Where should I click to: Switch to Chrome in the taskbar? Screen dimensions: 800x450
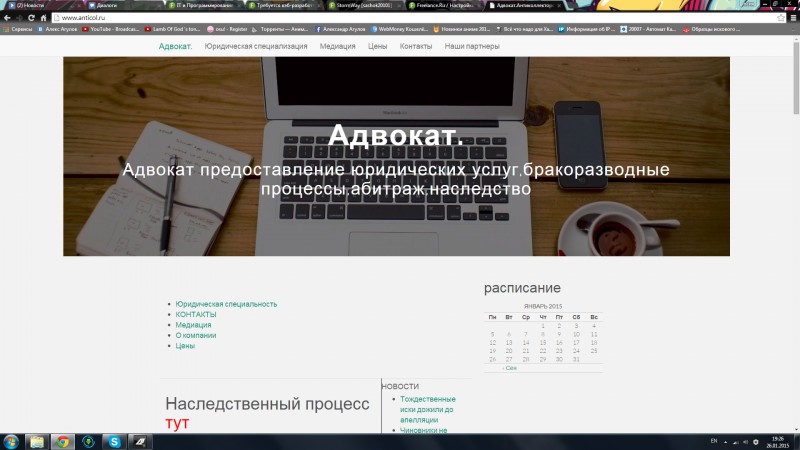pyautogui.click(x=62, y=442)
